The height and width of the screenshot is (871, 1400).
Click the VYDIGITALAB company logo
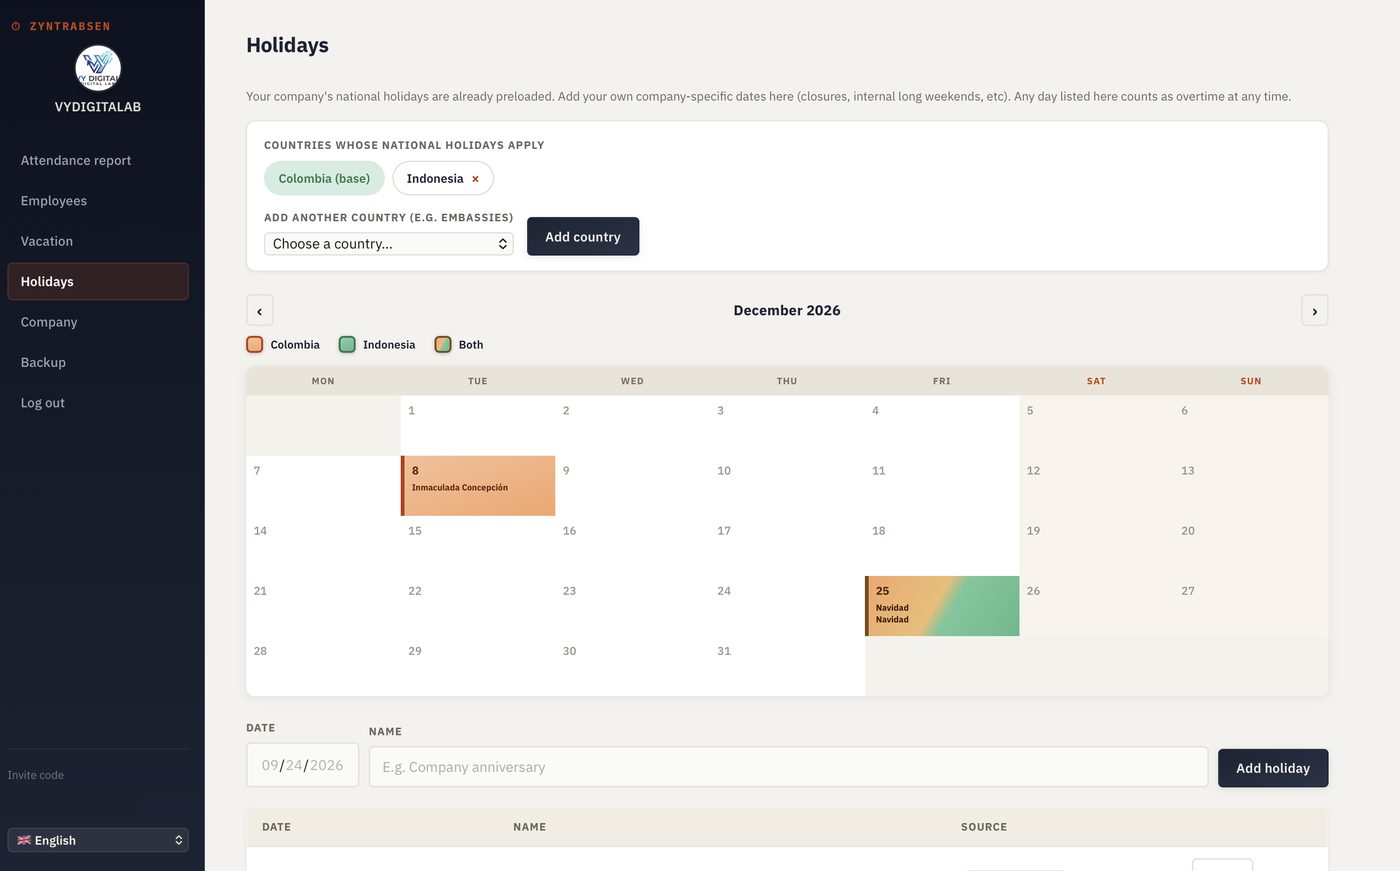[98, 68]
